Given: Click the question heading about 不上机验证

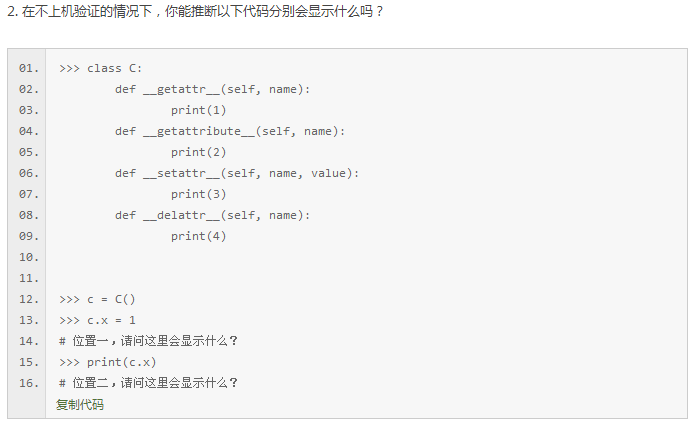Looking at the screenshot, I should click(195, 11).
